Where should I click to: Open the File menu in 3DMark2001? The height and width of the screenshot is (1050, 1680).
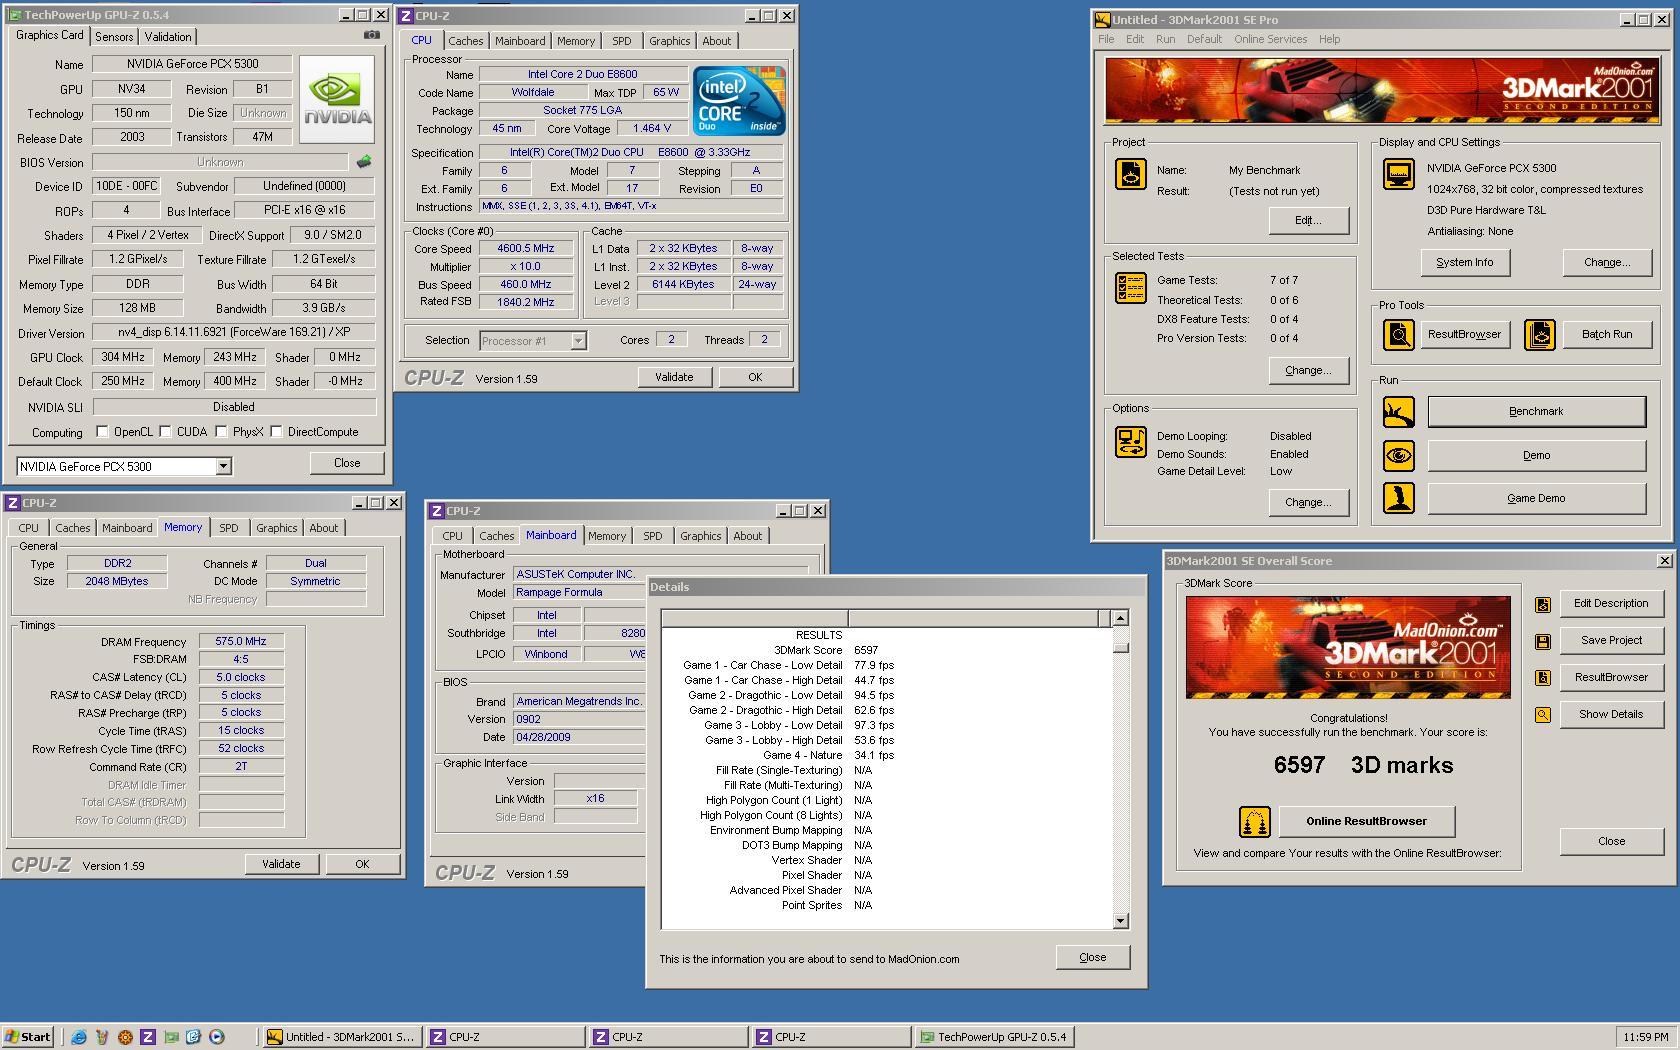[1106, 39]
